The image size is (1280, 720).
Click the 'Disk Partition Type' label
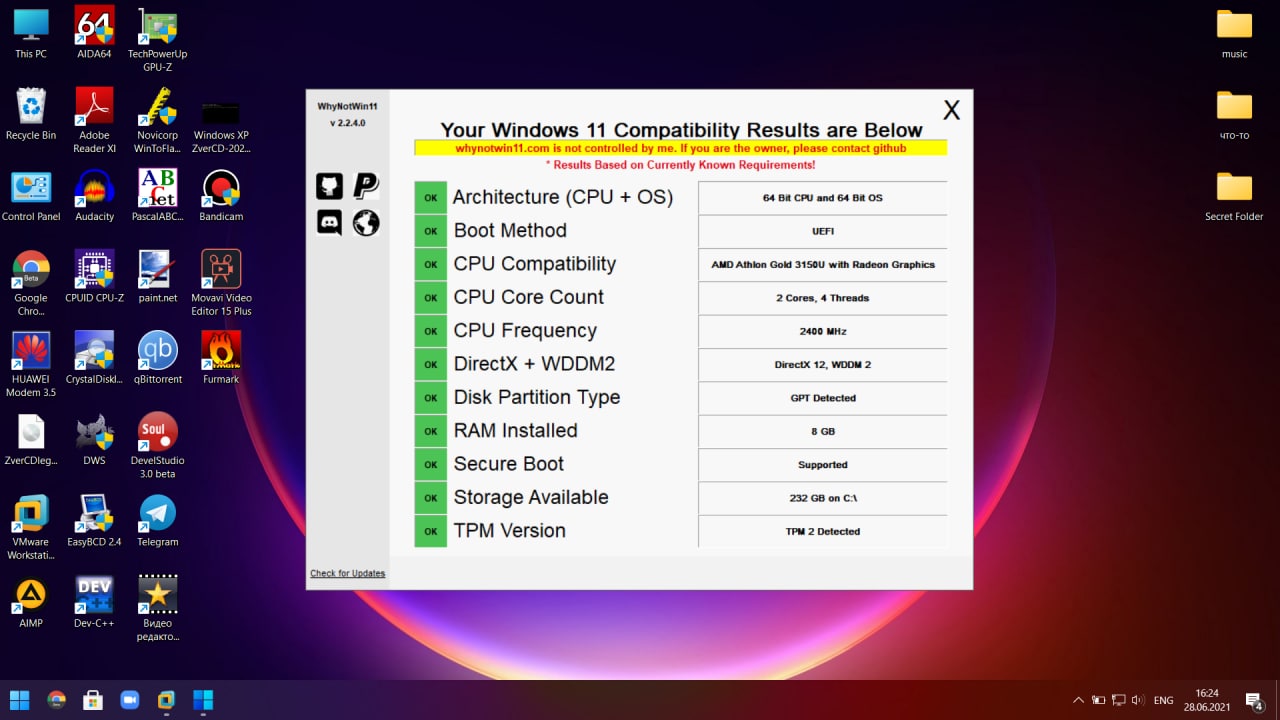(x=537, y=397)
